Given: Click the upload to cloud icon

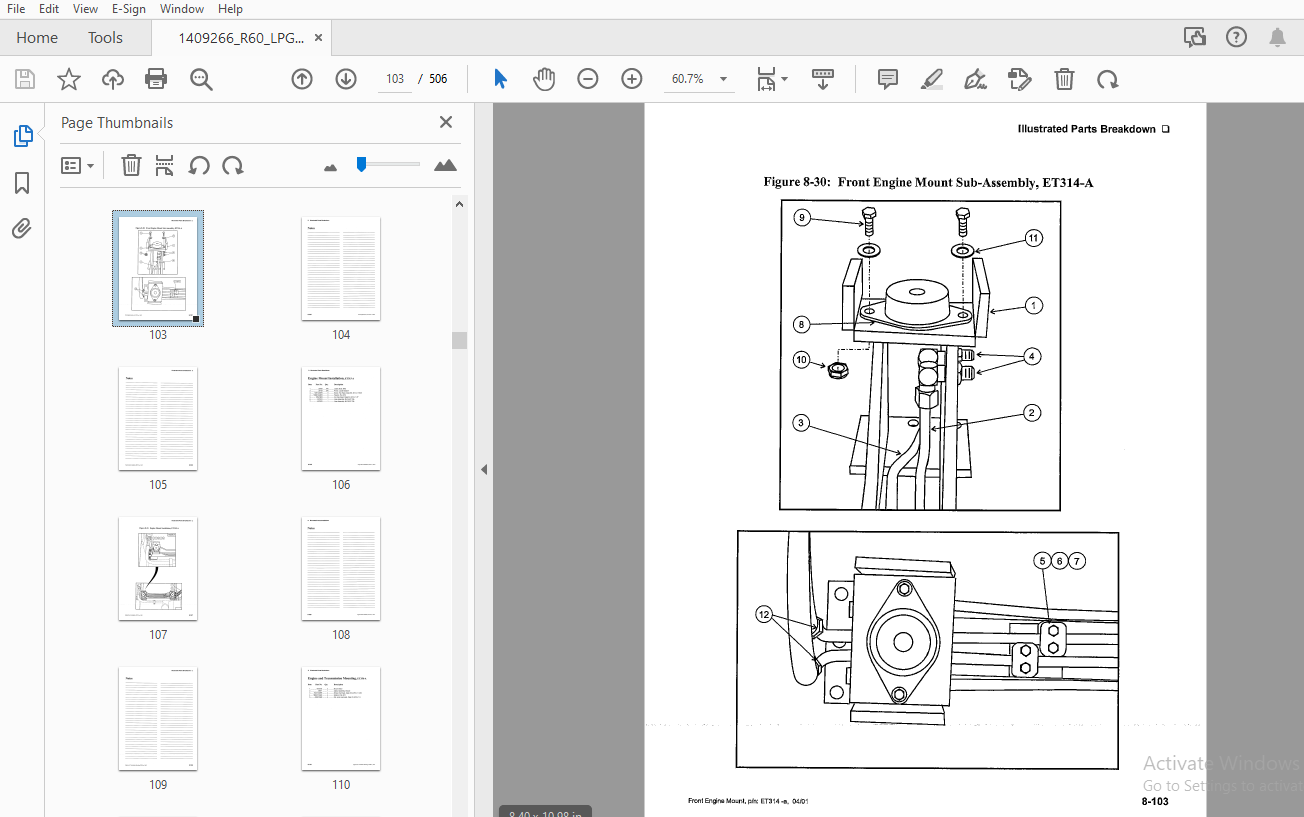Looking at the screenshot, I should tap(113, 79).
